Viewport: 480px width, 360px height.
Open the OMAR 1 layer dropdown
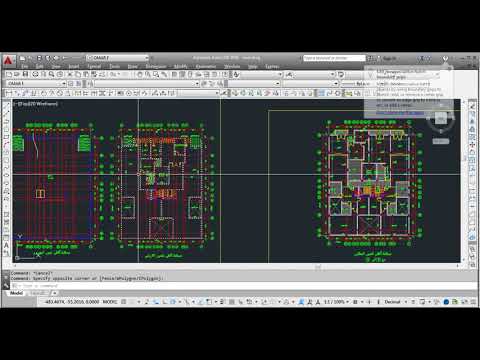36,83
